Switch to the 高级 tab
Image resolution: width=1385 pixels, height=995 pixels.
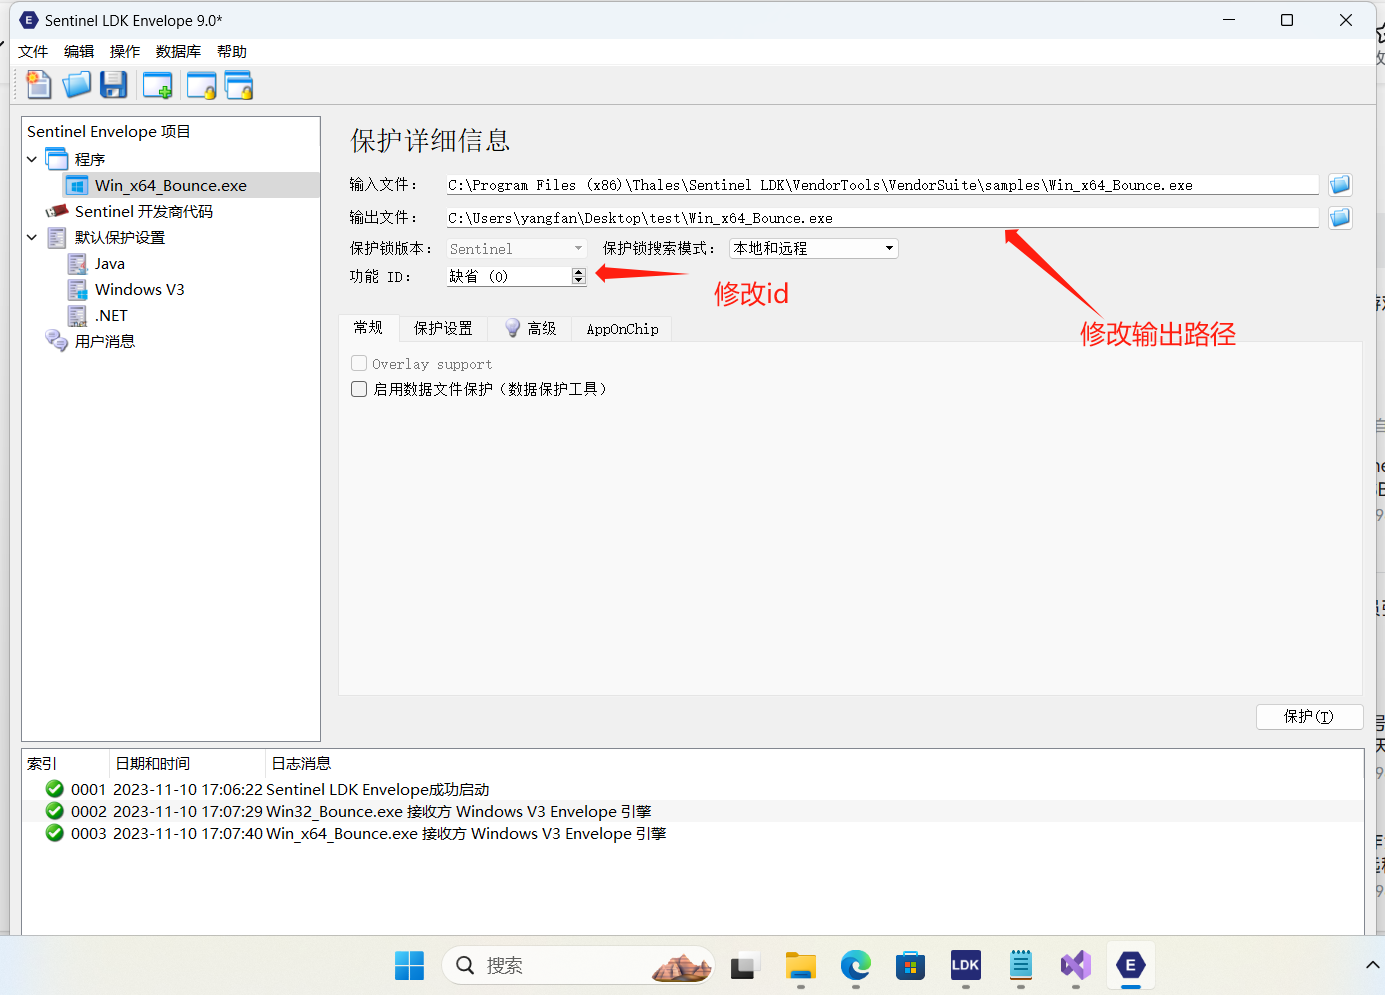(530, 328)
